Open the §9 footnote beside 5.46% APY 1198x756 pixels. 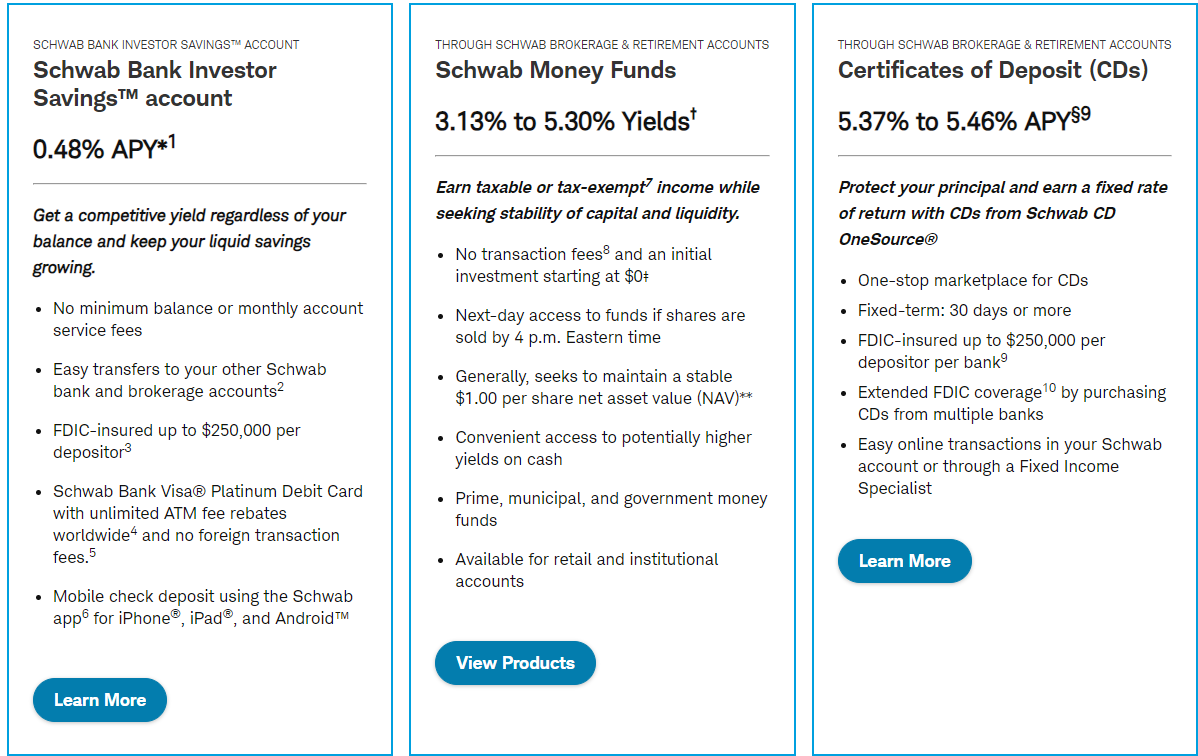(1081, 115)
